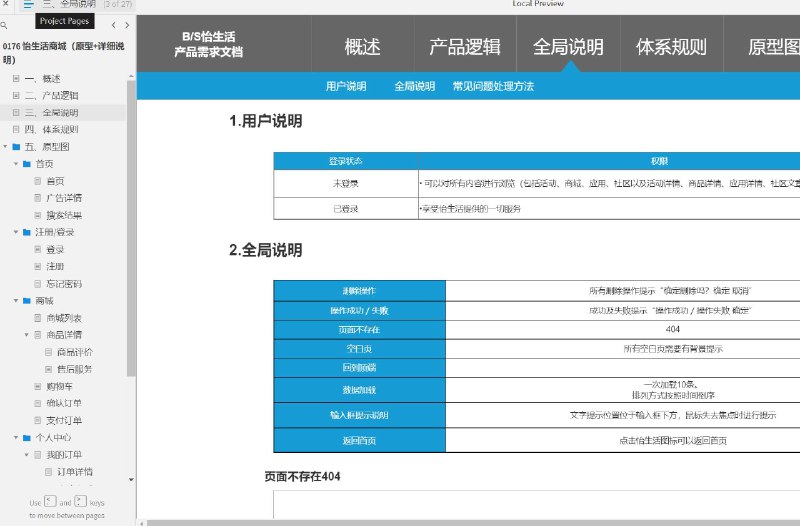Switch to the 概述 top navigation tab

tap(362, 47)
